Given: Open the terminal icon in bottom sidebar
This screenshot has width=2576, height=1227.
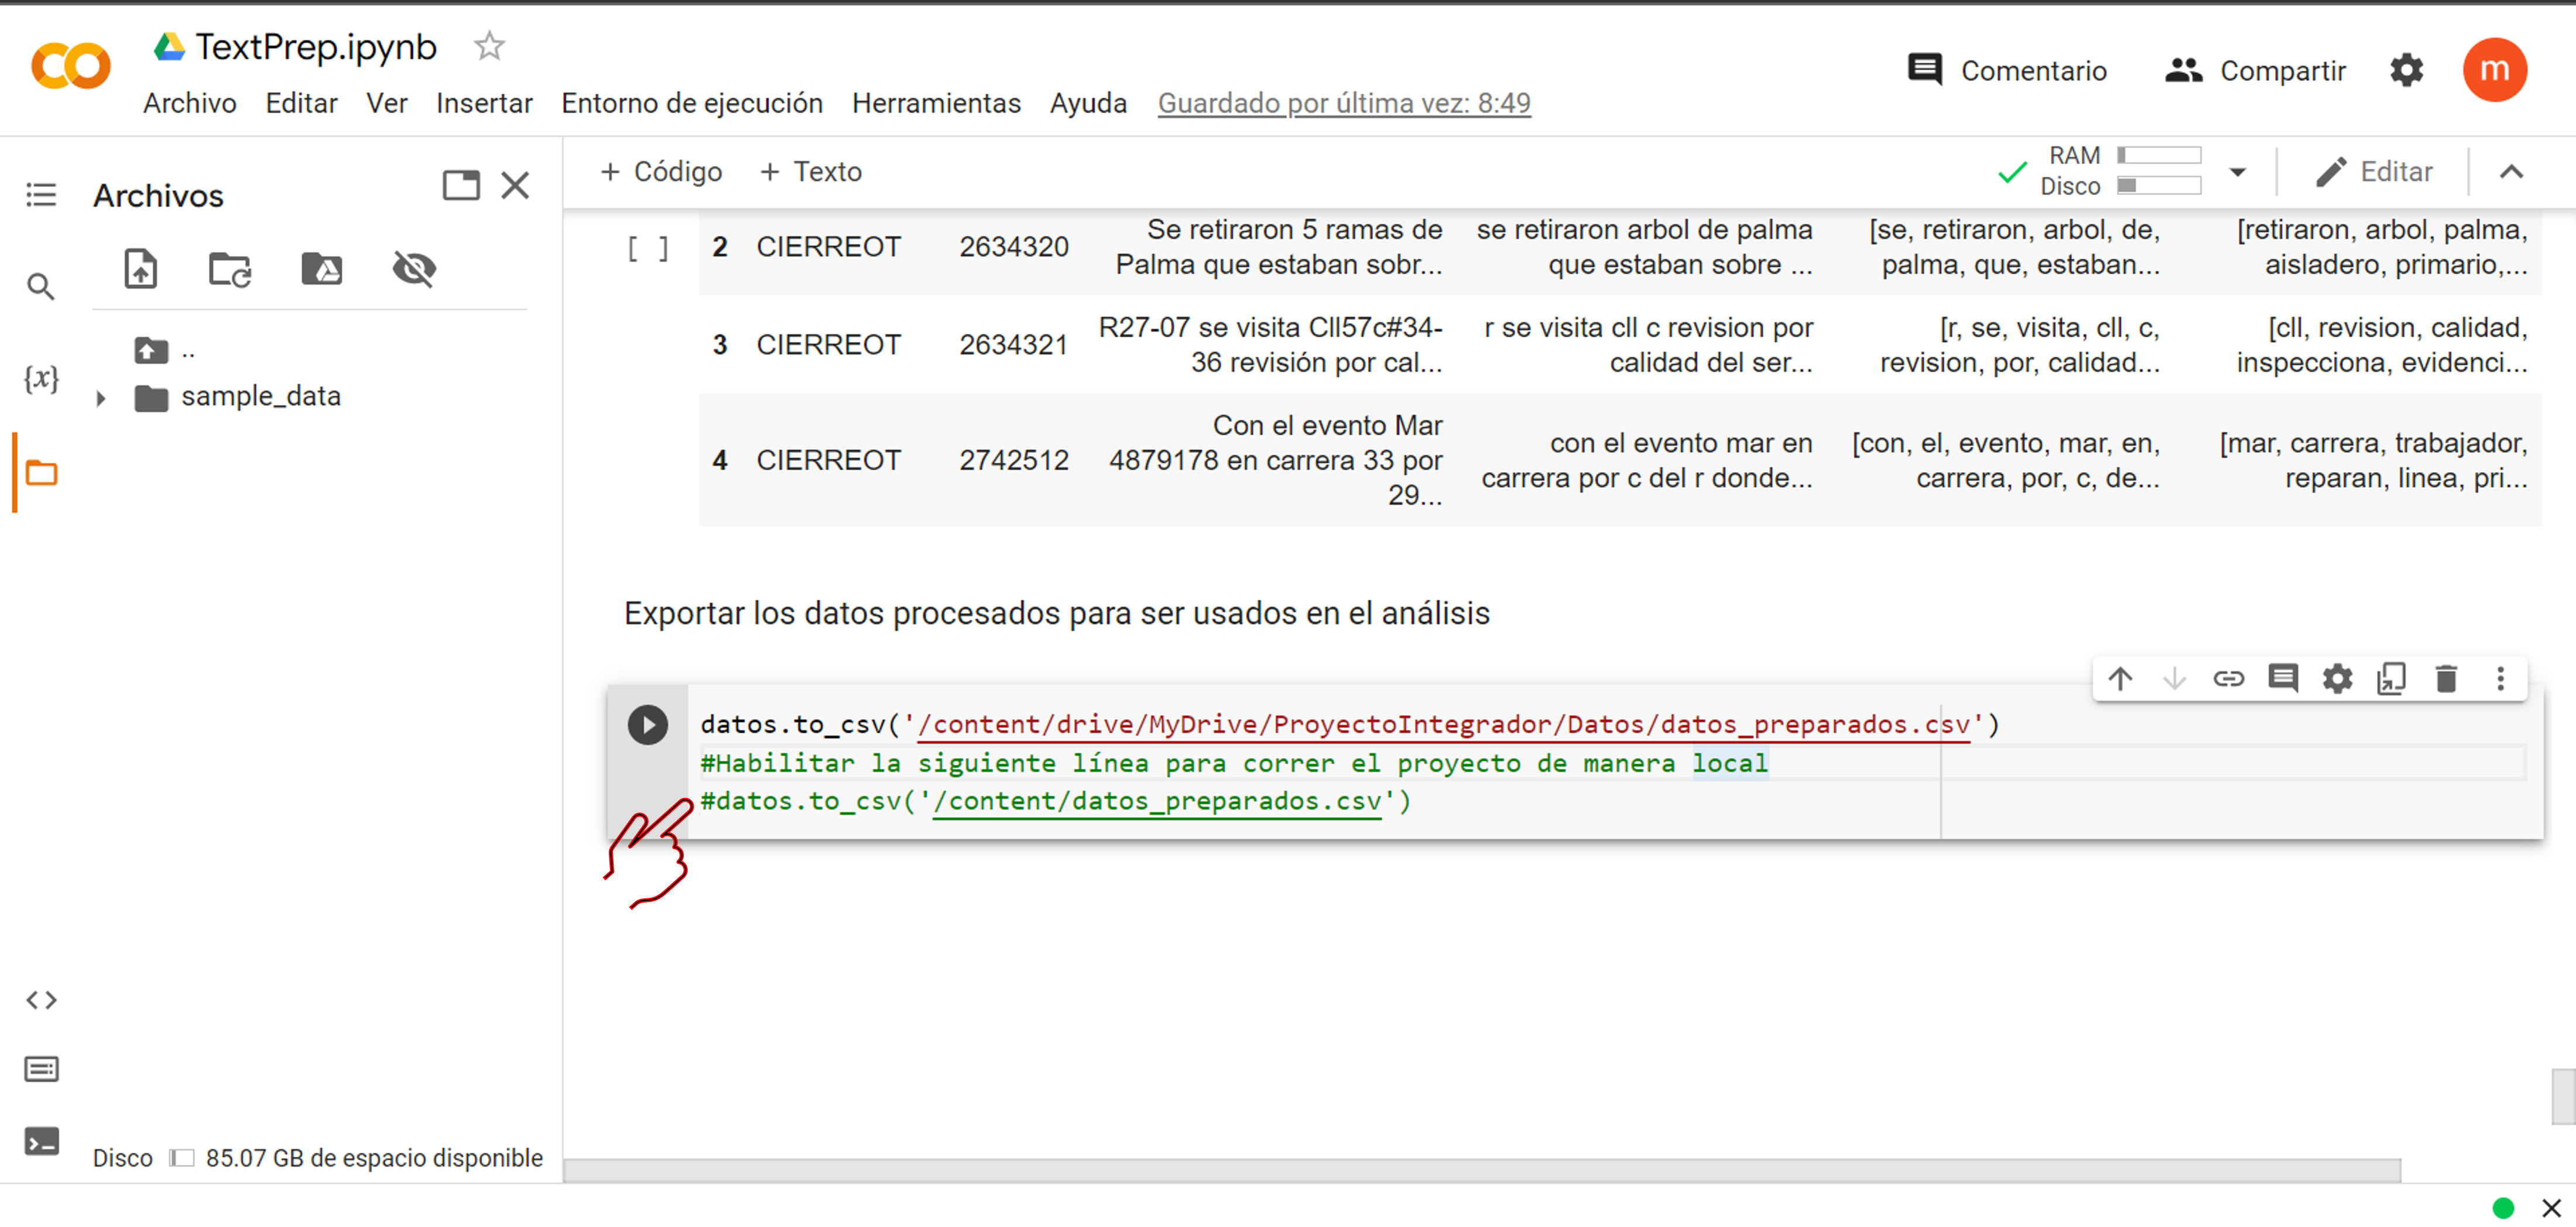Looking at the screenshot, I should (41, 1141).
